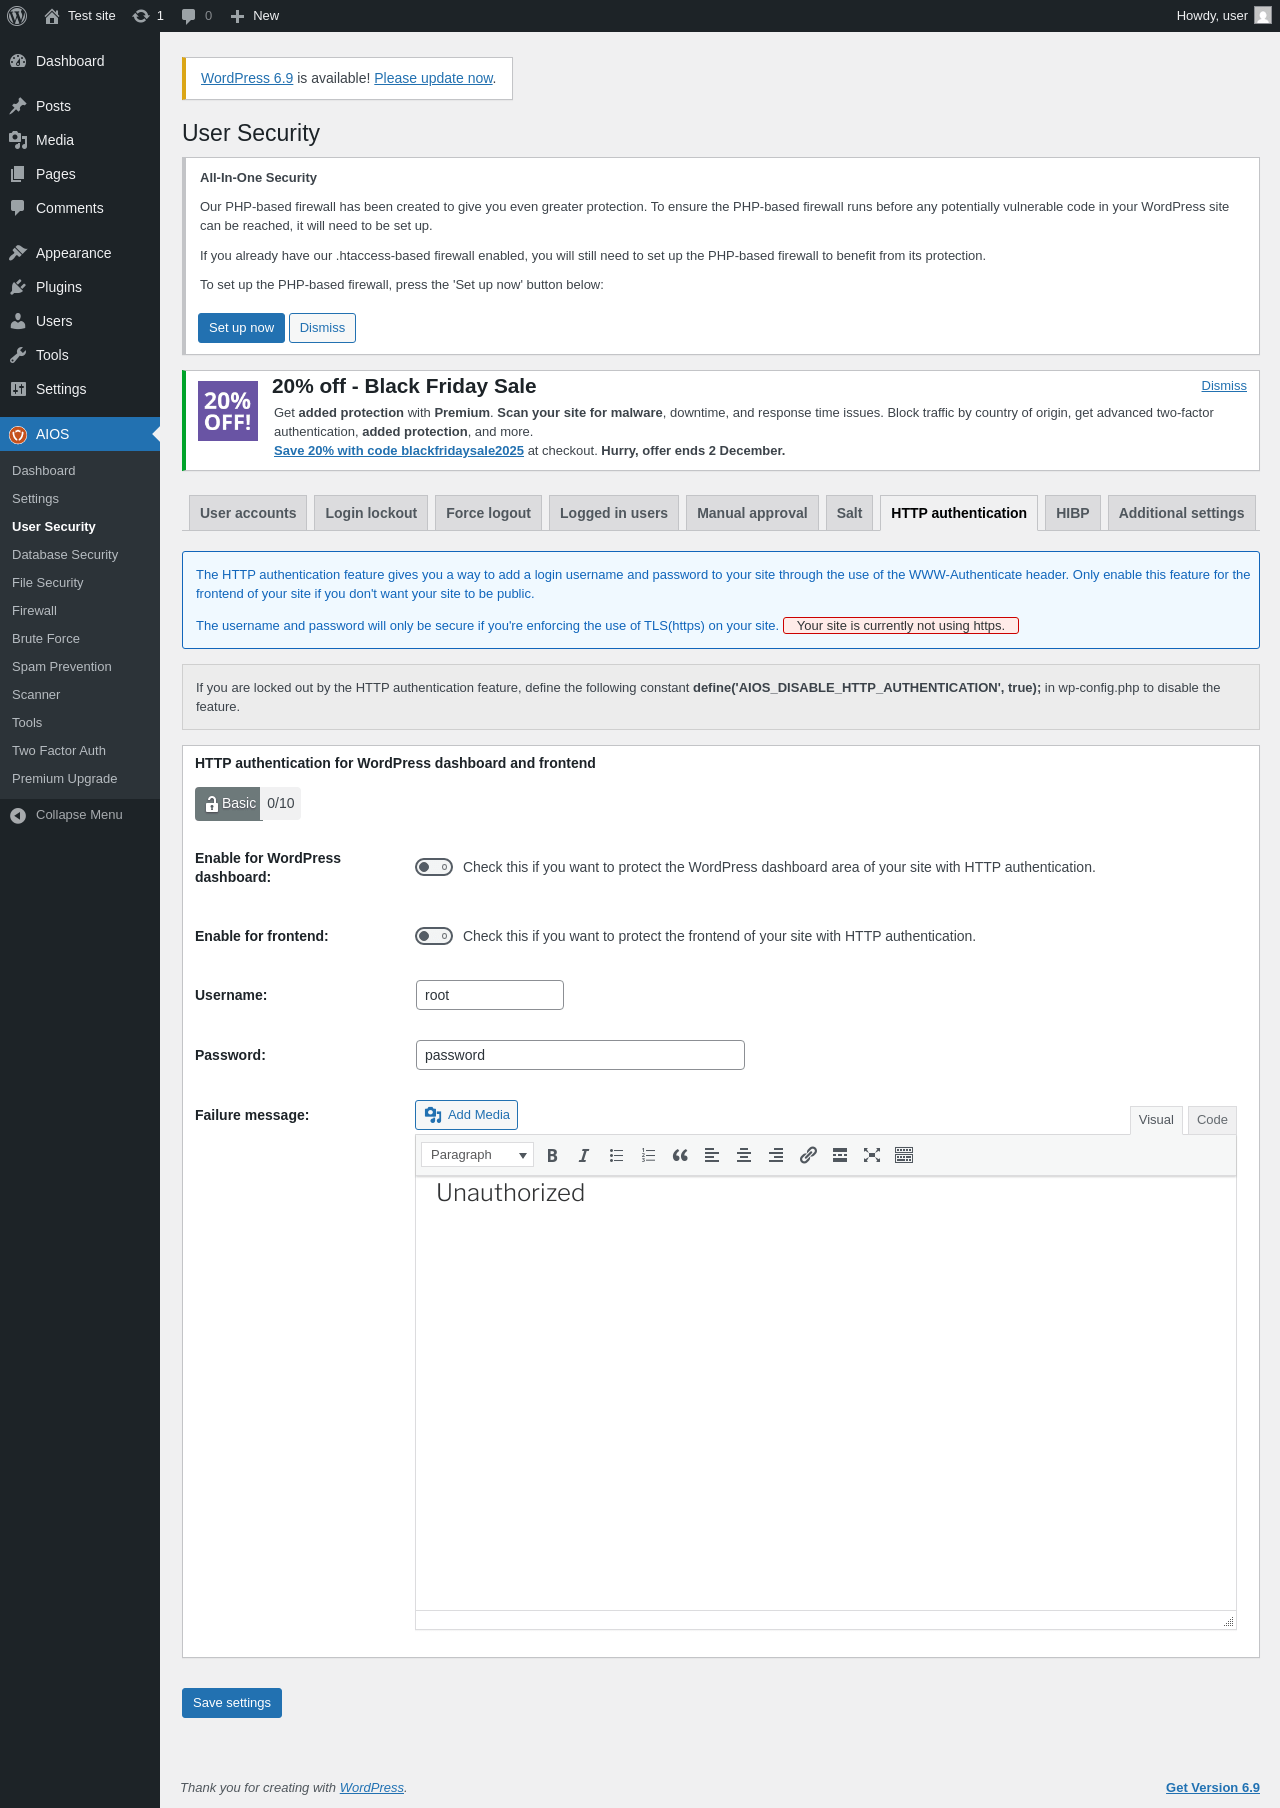The width and height of the screenshot is (1280, 1808).
Task: Enable HTTP authentication for WordPress dashboard
Action: click(x=434, y=867)
